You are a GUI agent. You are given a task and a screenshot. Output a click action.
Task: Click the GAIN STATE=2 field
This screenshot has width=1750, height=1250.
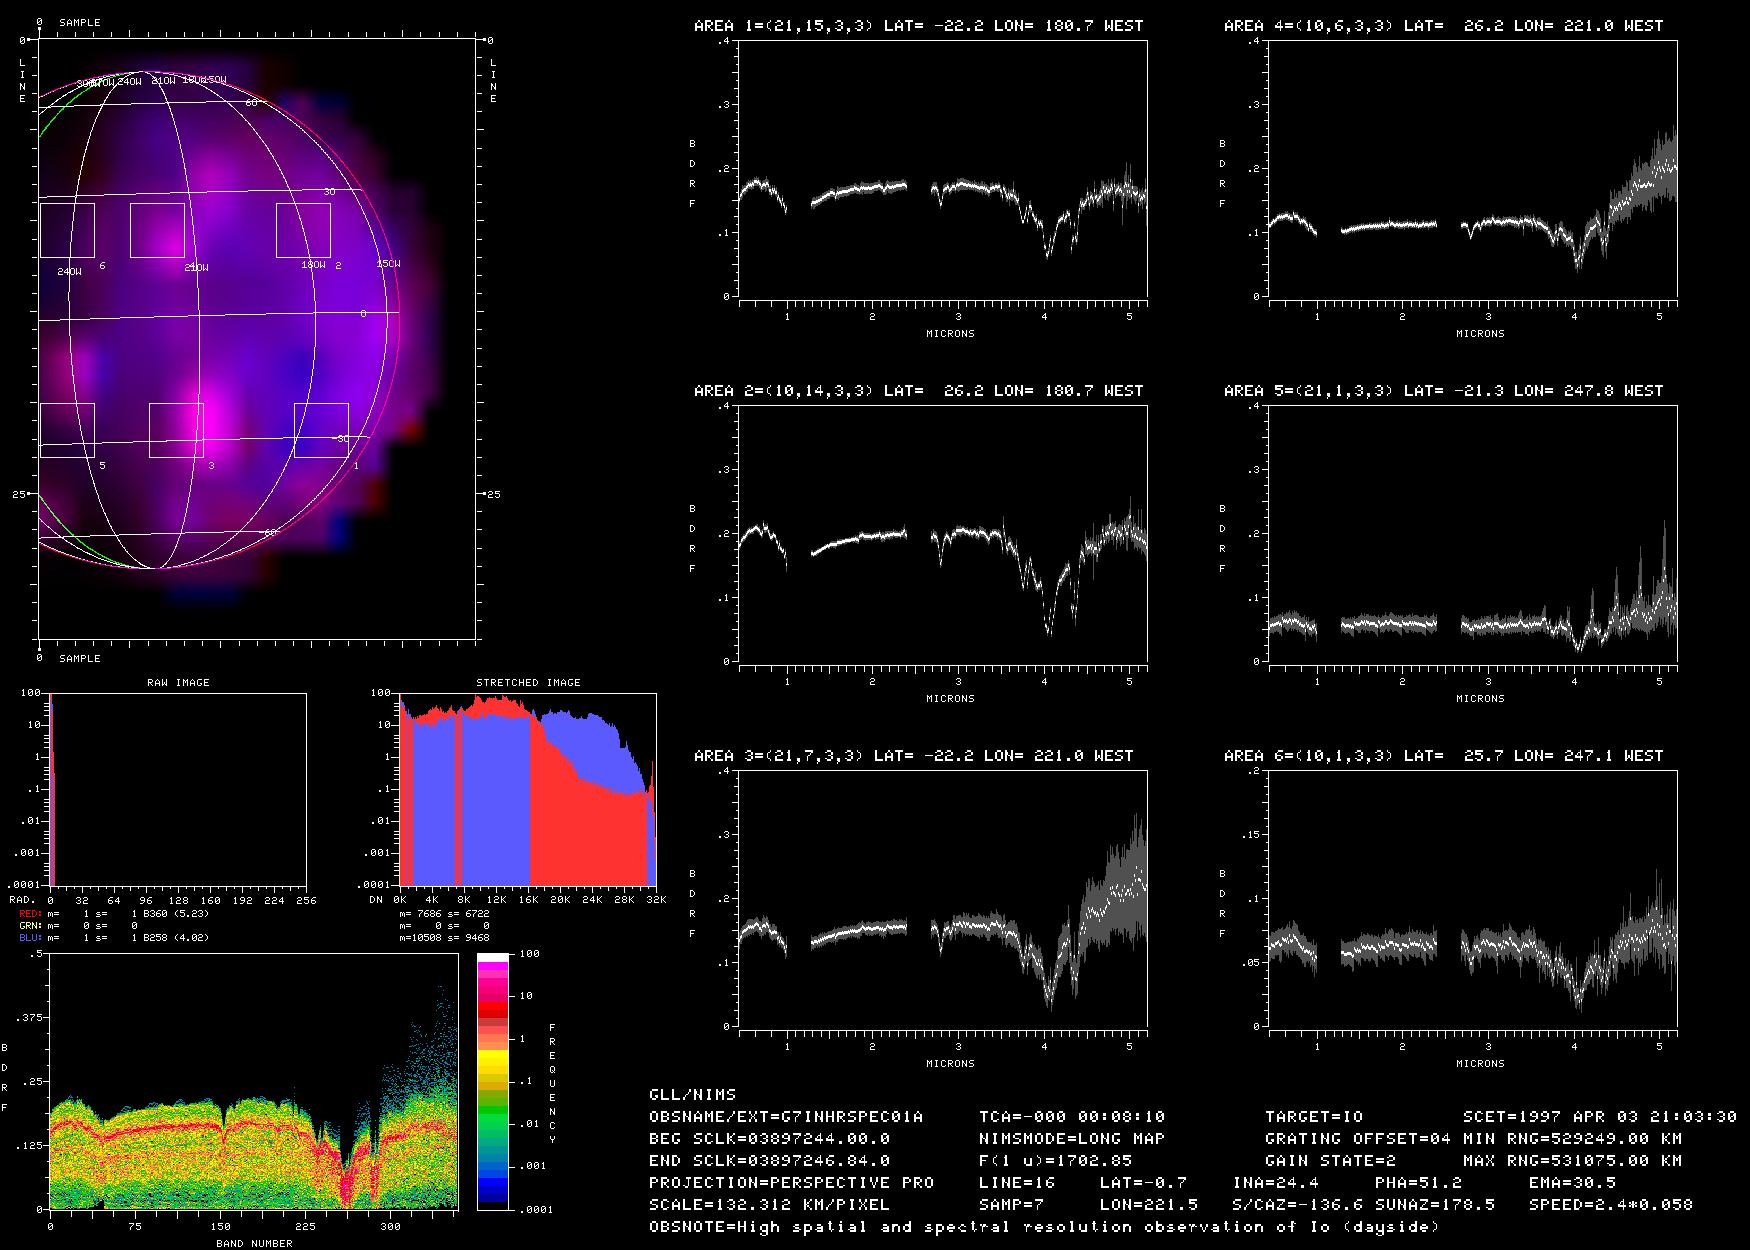pos(1330,1161)
